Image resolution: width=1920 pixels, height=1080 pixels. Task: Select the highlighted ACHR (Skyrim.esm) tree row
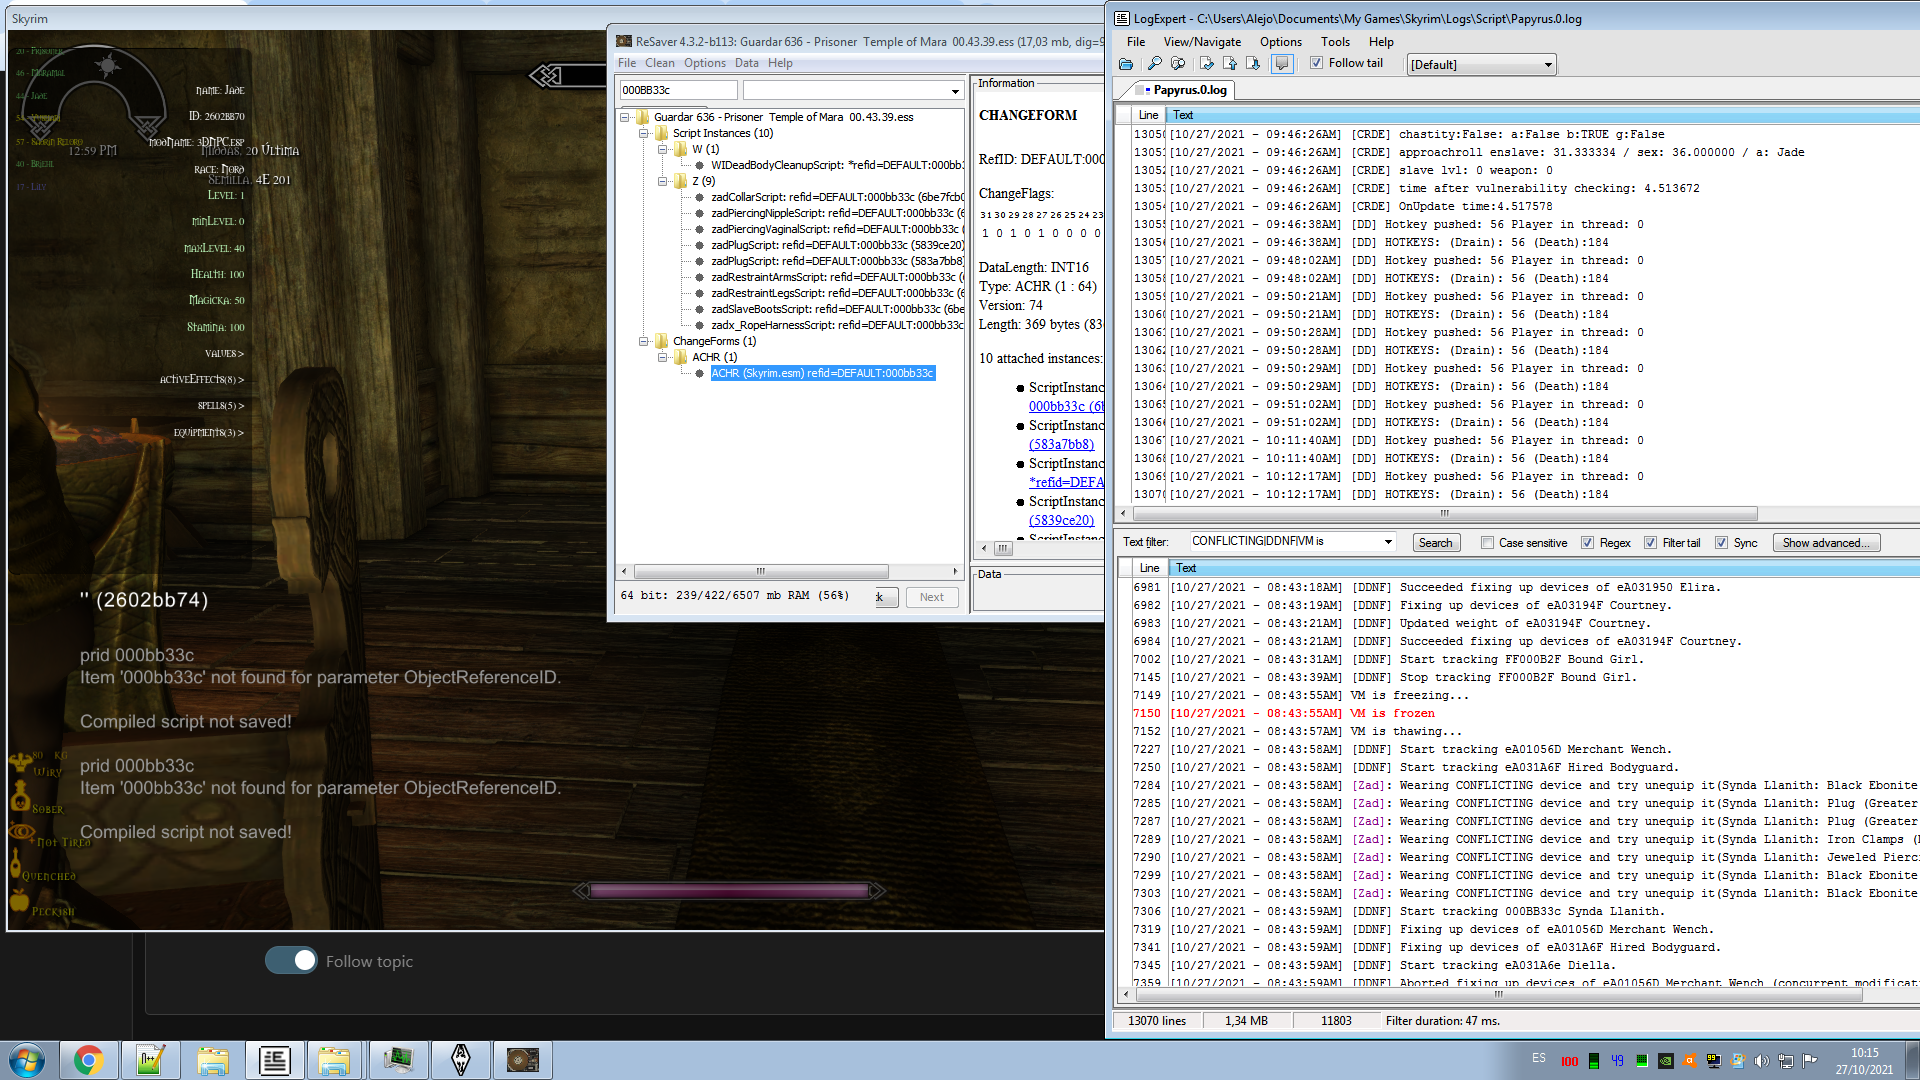tap(822, 373)
